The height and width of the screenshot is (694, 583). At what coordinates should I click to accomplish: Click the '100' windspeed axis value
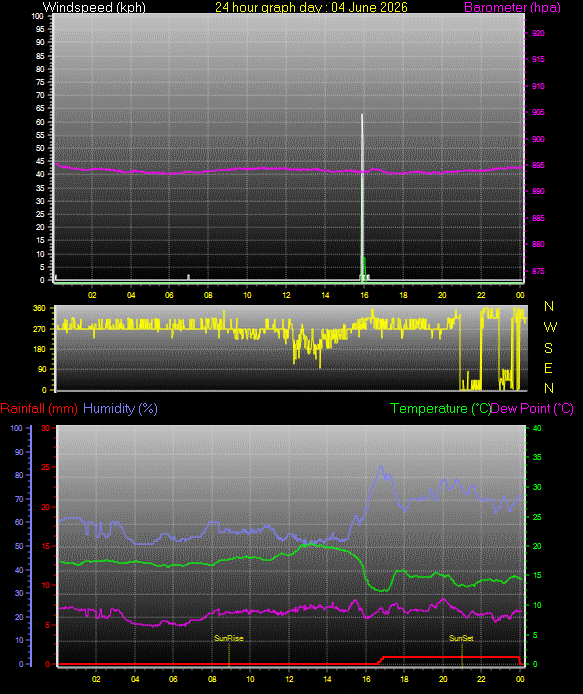38,16
